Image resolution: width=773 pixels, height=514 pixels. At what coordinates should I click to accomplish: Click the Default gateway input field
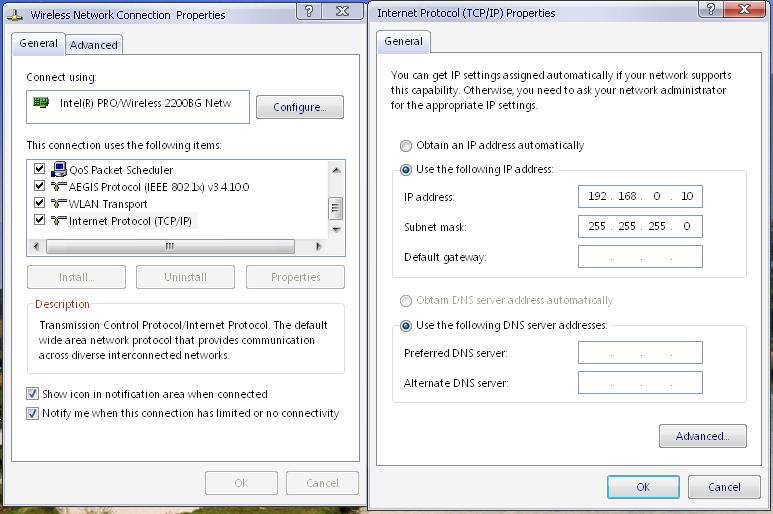click(x=640, y=257)
